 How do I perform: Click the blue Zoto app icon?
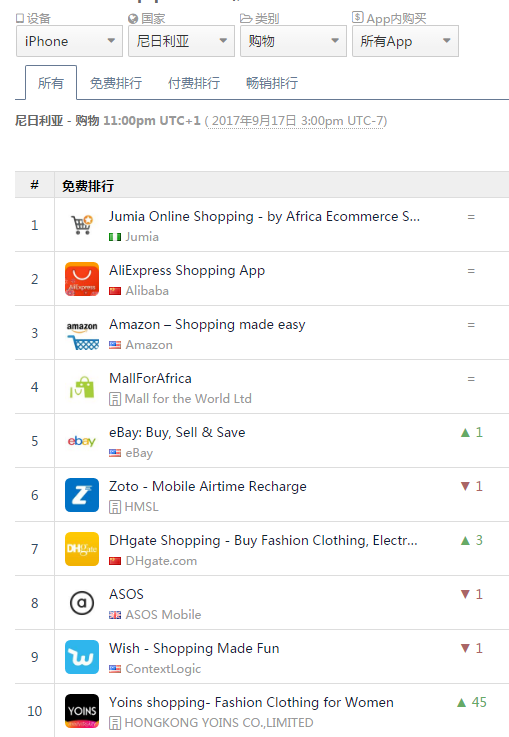pyautogui.click(x=82, y=495)
